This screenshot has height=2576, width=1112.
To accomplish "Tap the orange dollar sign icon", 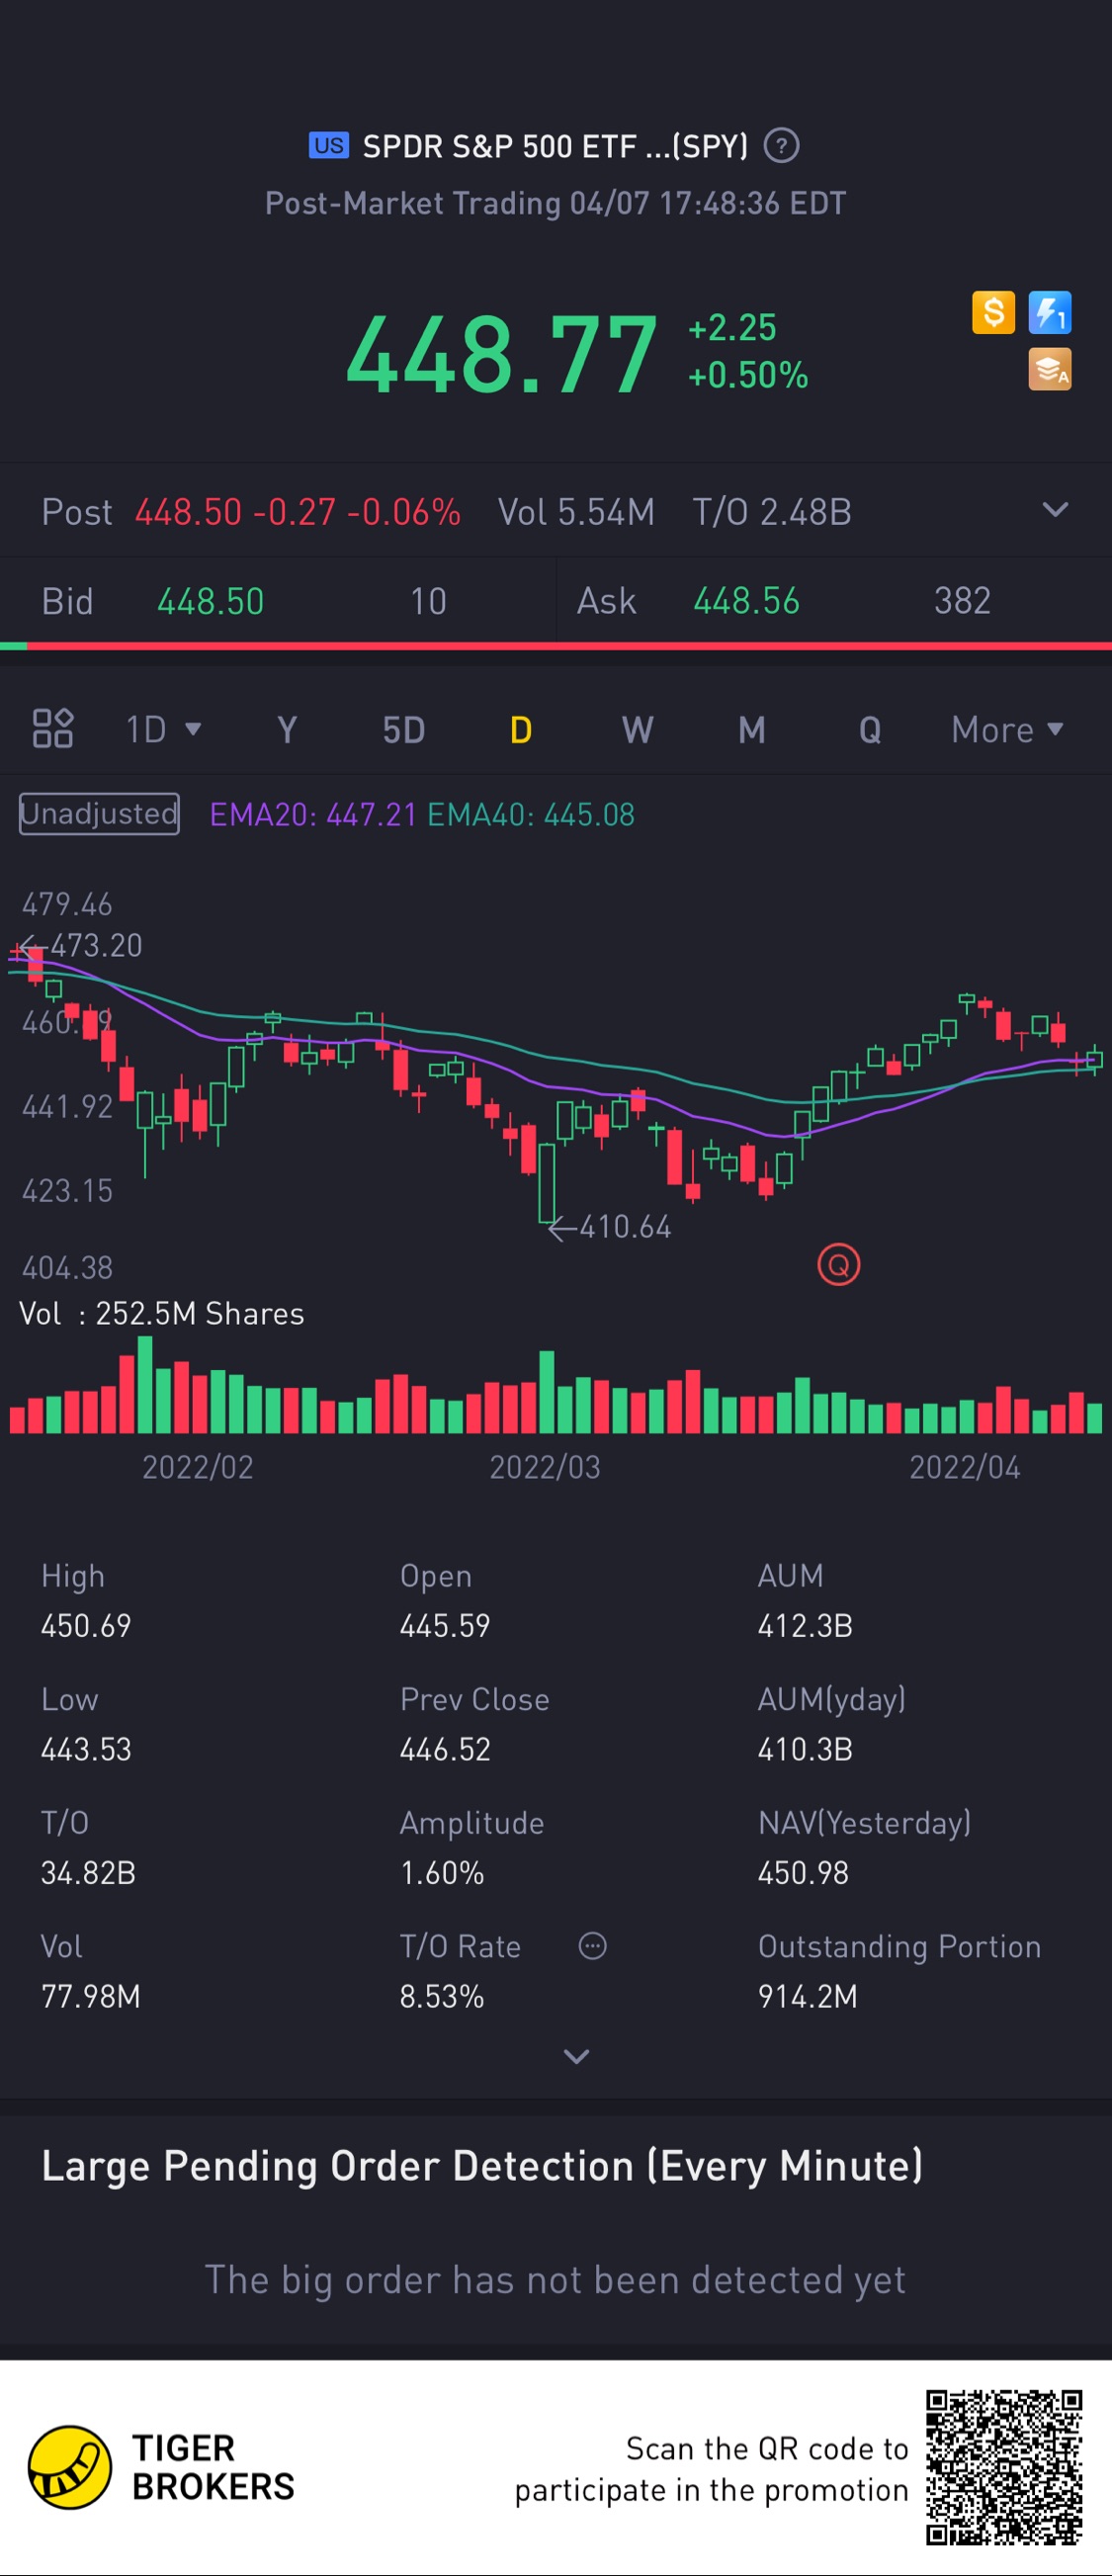I will tap(993, 312).
